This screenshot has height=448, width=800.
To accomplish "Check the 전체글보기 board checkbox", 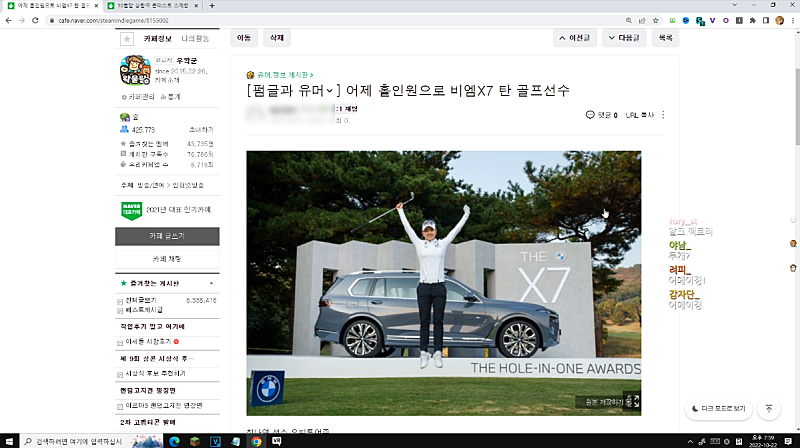I will (x=121, y=300).
